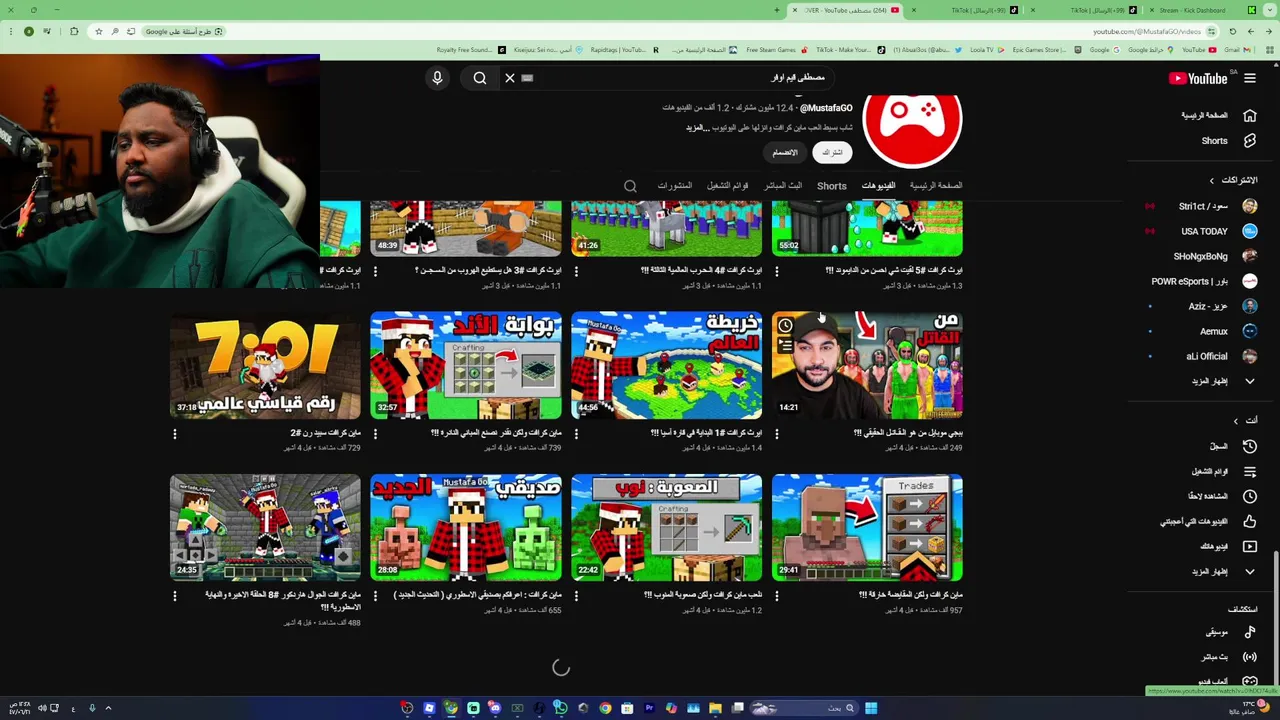This screenshot has width=1280, height=720.
Task: Open the 22:42 noob difficulty video thumbnail
Action: tap(666, 528)
